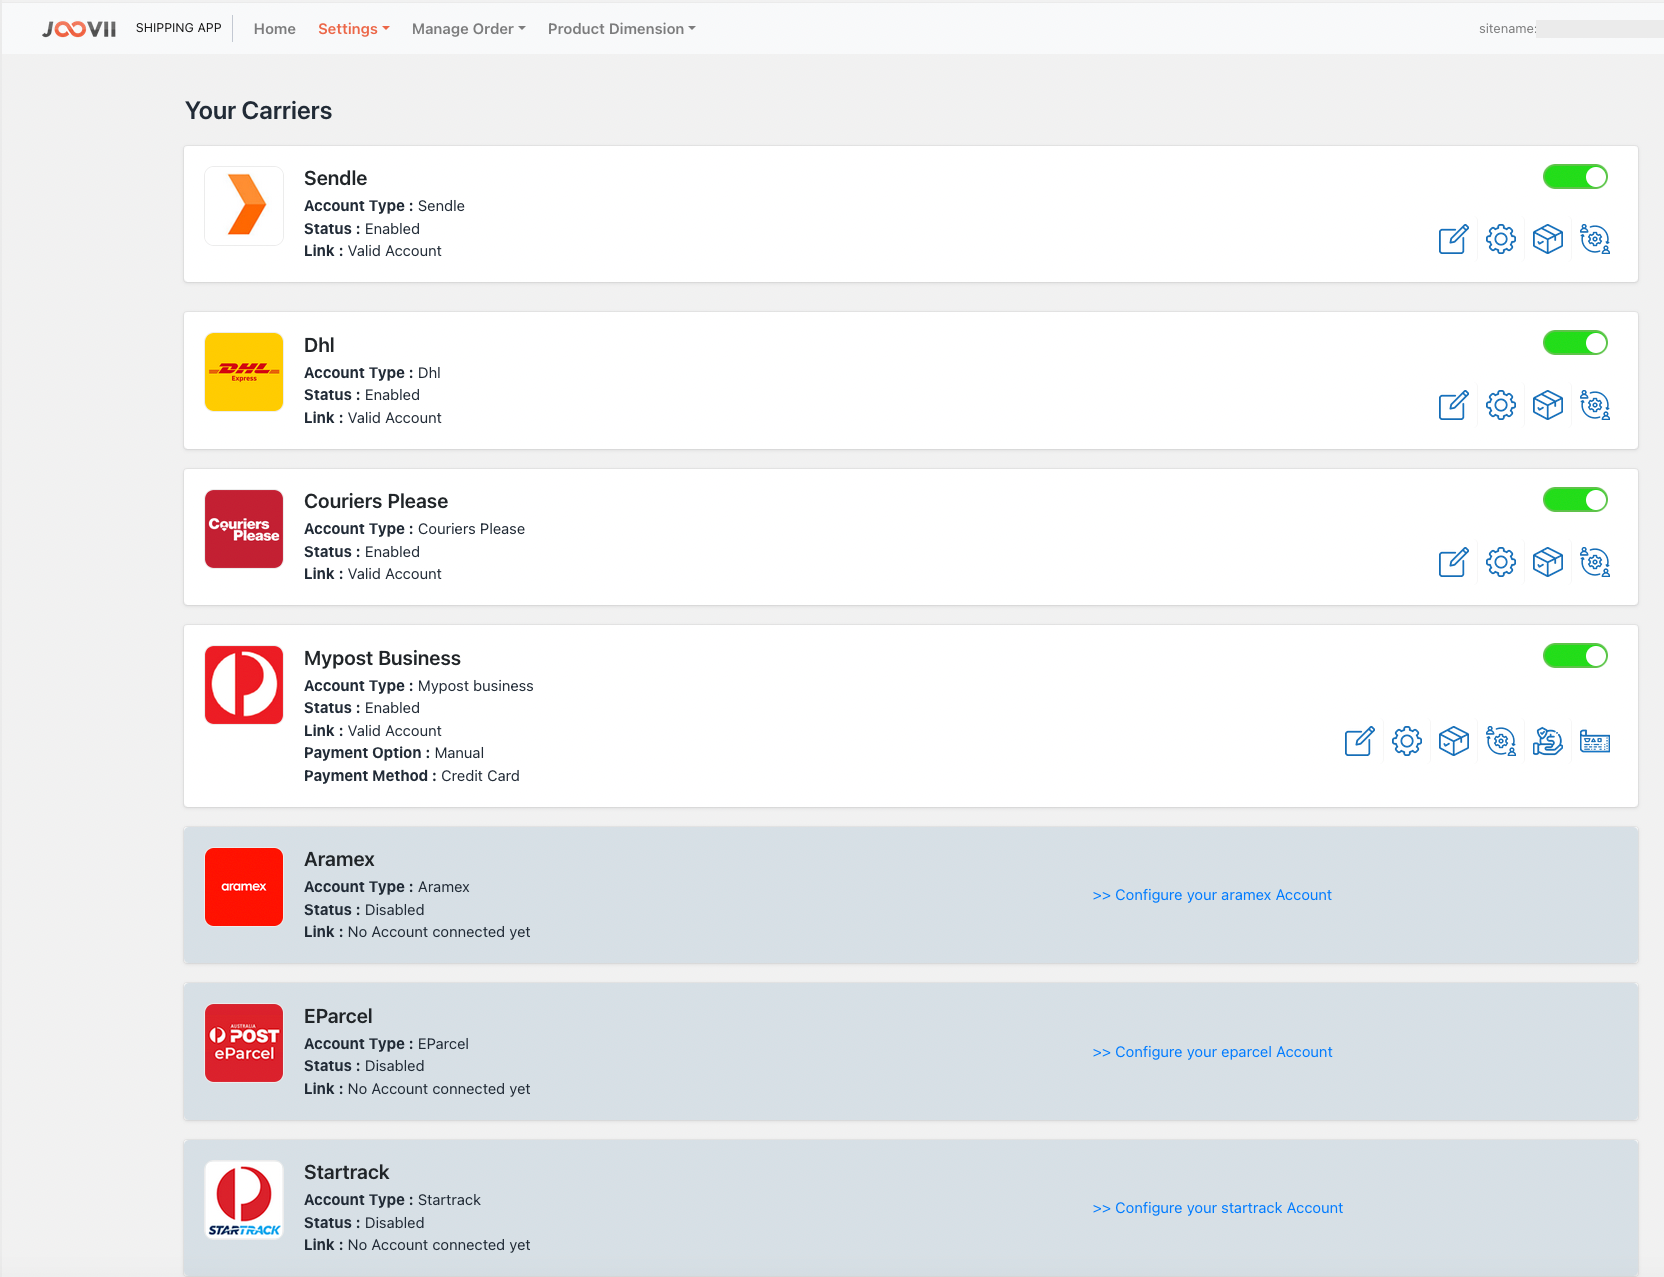Viewport: 1664px width, 1277px height.
Task: Turn off the Dhl carrier switch
Action: (x=1574, y=343)
